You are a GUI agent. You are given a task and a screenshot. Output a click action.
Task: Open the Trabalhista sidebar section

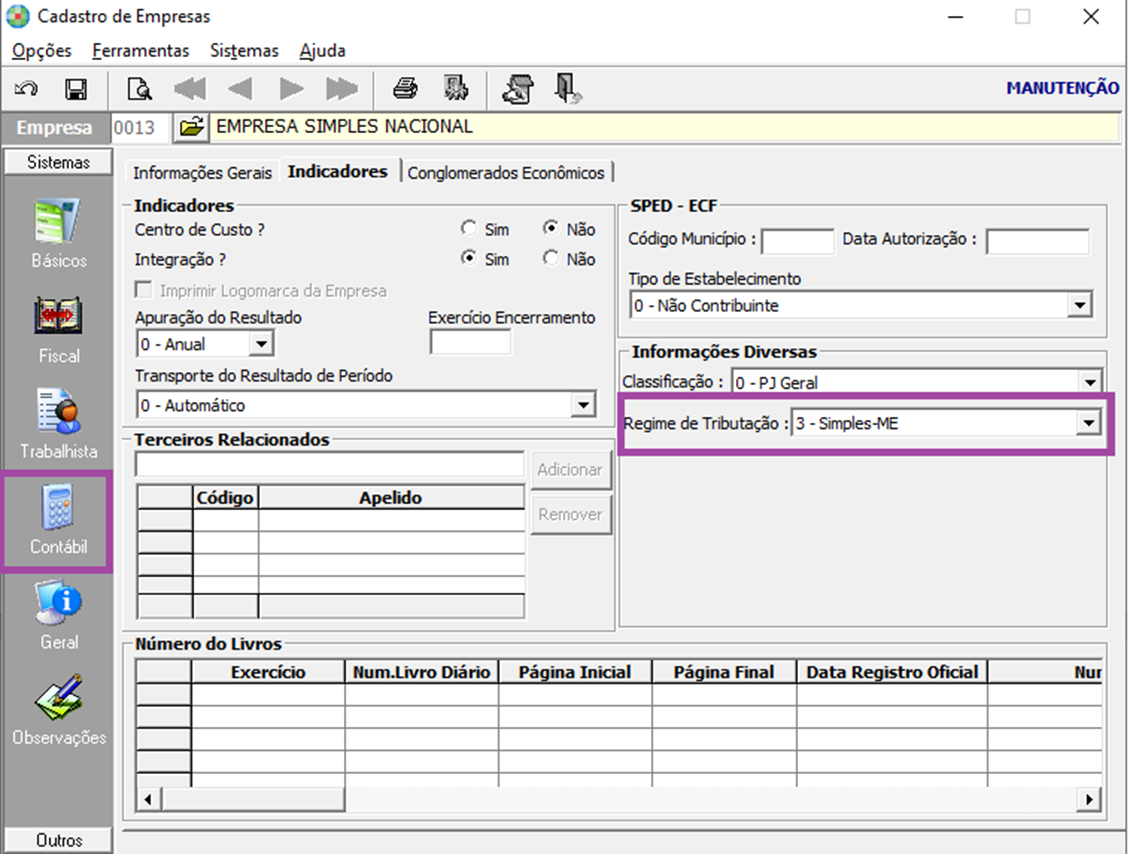[x=58, y=425]
